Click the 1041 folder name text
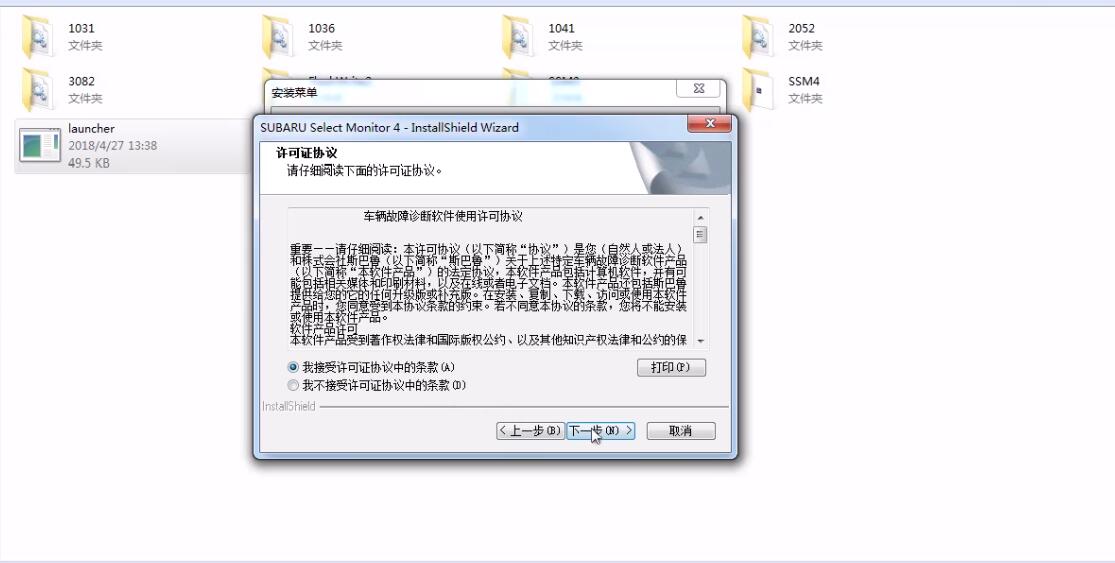This screenshot has width=1115, height=563. [x=561, y=28]
